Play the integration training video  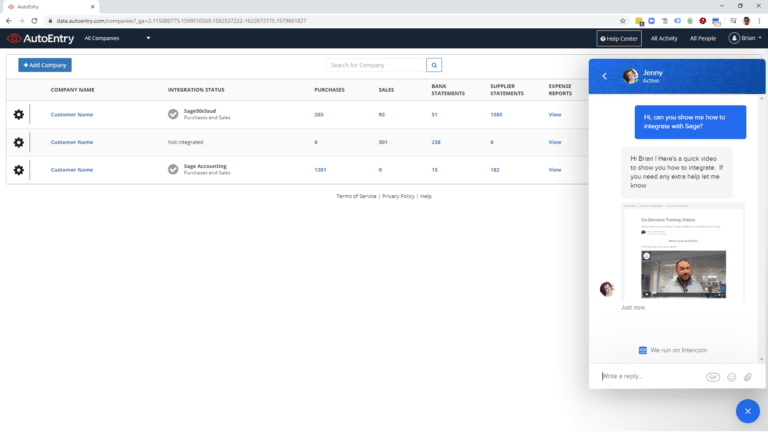[x=682, y=272]
